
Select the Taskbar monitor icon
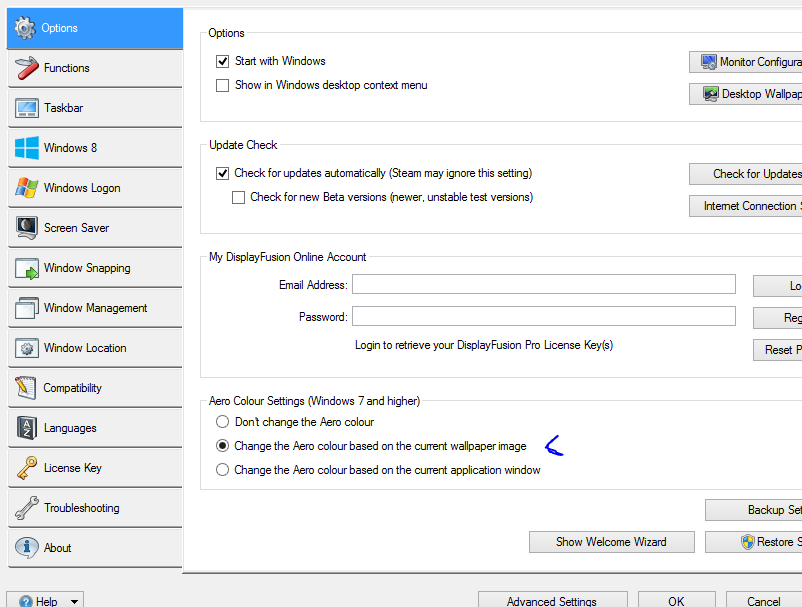26,108
